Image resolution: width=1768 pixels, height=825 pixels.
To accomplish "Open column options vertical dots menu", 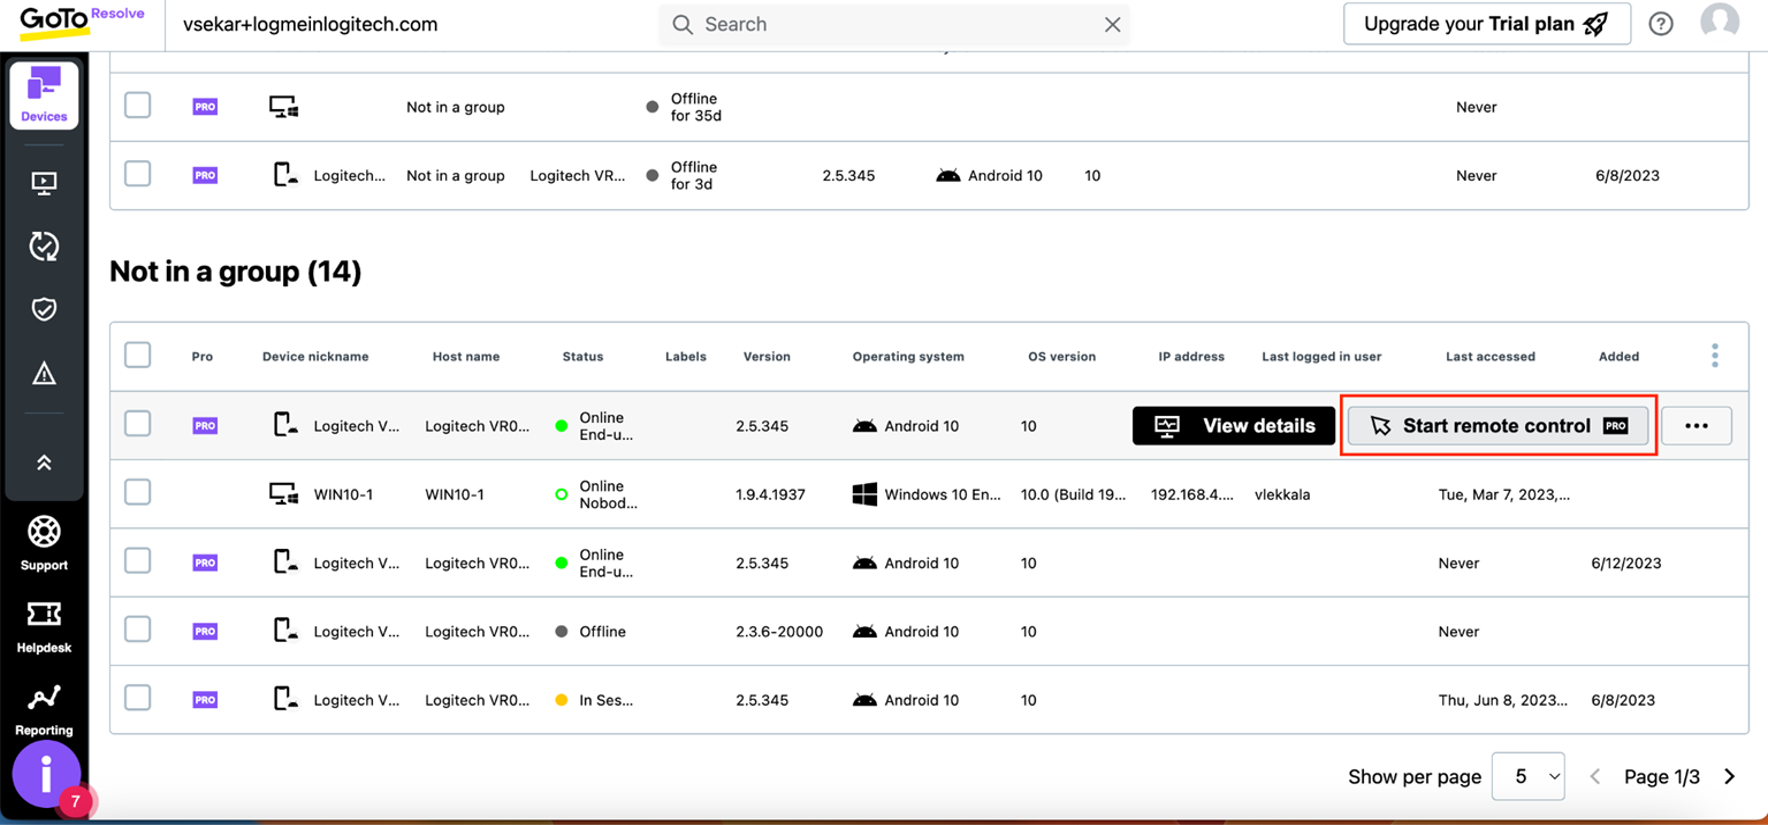I will (1714, 356).
